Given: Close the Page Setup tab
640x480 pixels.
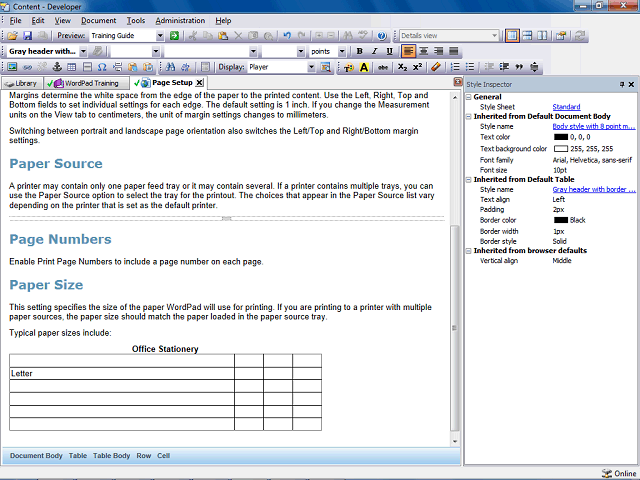Looking at the screenshot, I should (x=199, y=83).
